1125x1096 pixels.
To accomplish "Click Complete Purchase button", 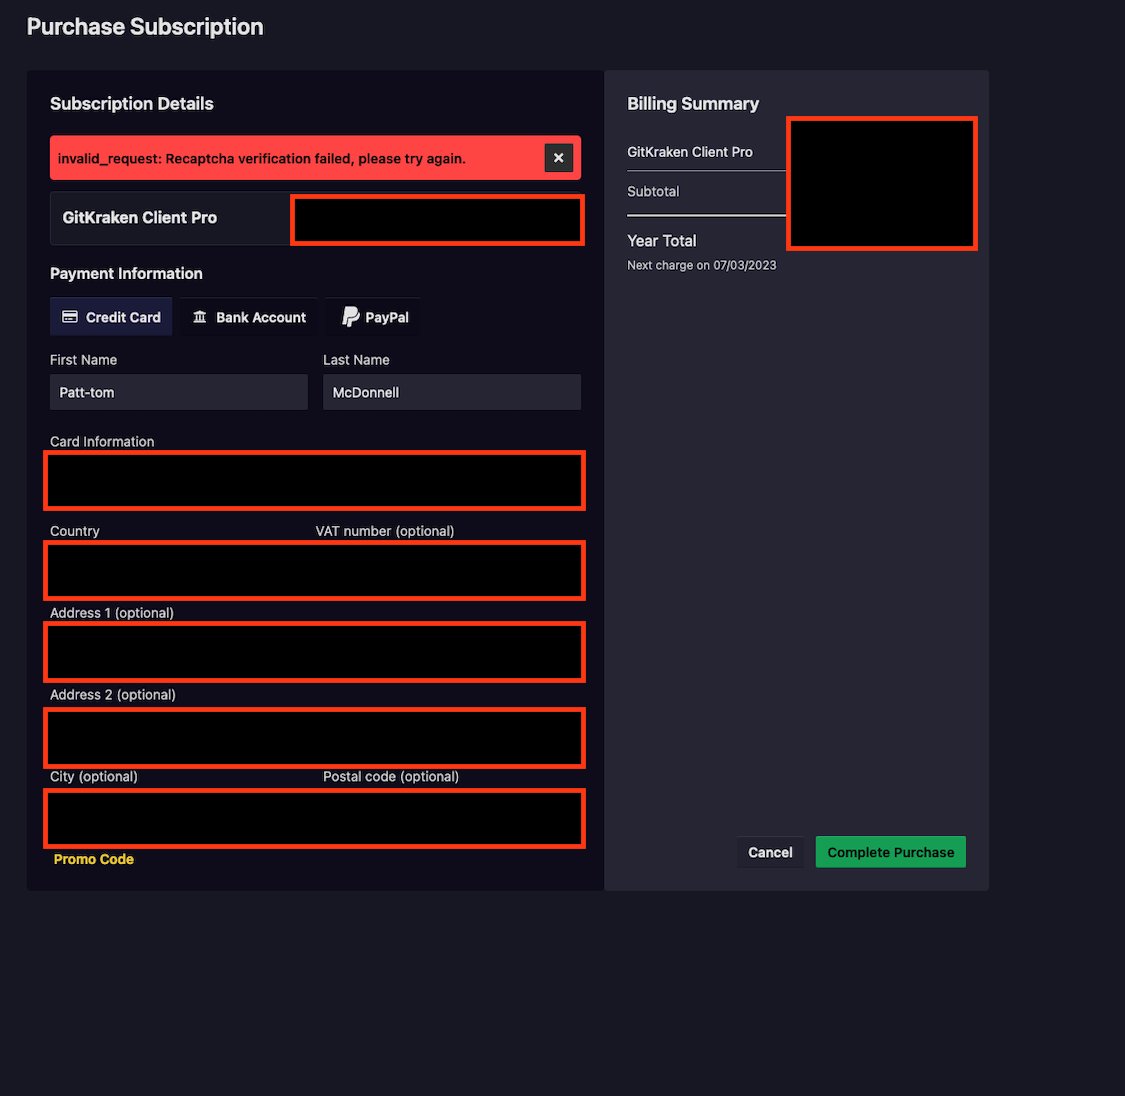I will 890,852.
